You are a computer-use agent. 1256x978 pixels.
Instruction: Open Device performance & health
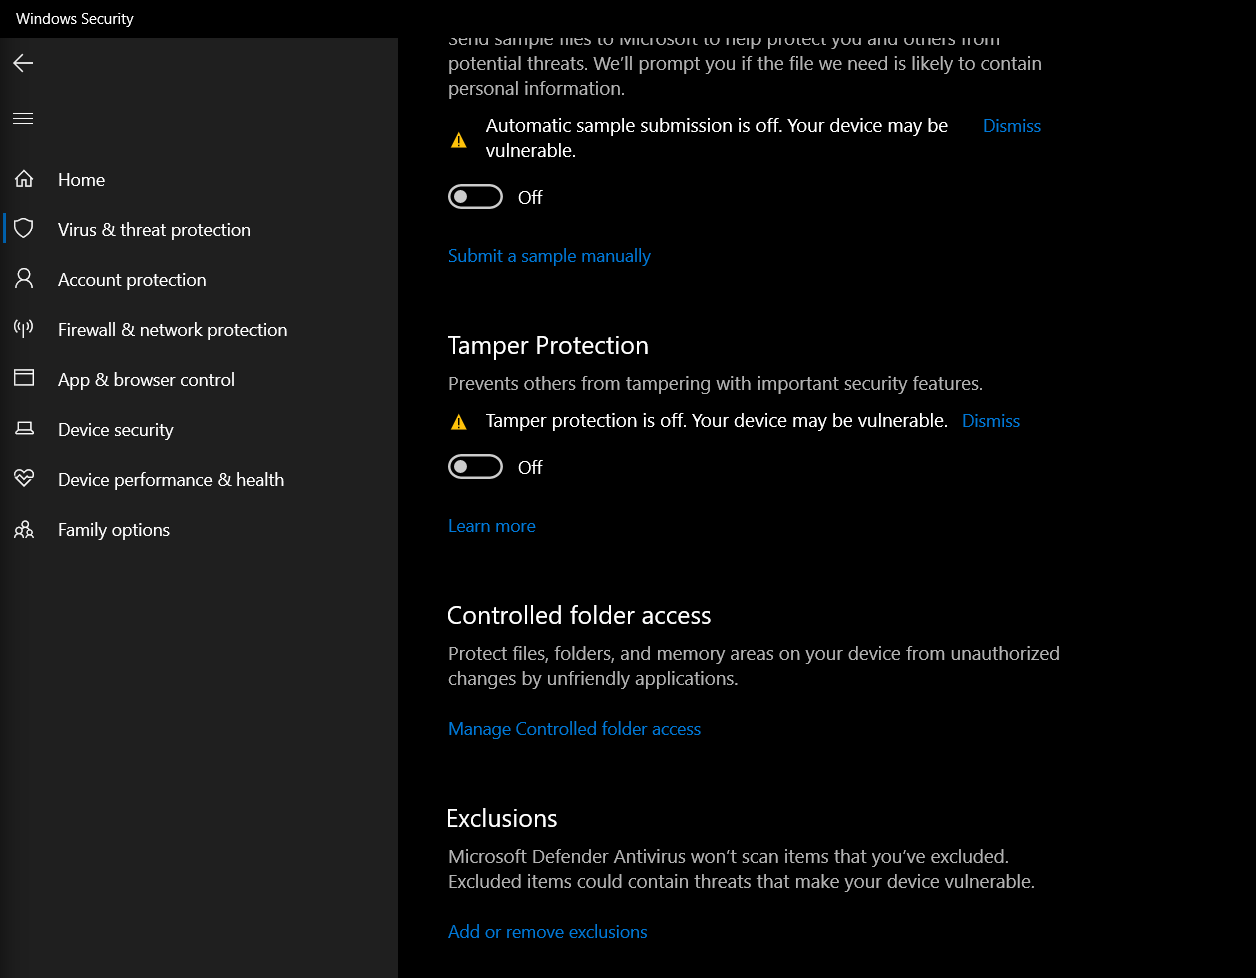[x=170, y=479]
